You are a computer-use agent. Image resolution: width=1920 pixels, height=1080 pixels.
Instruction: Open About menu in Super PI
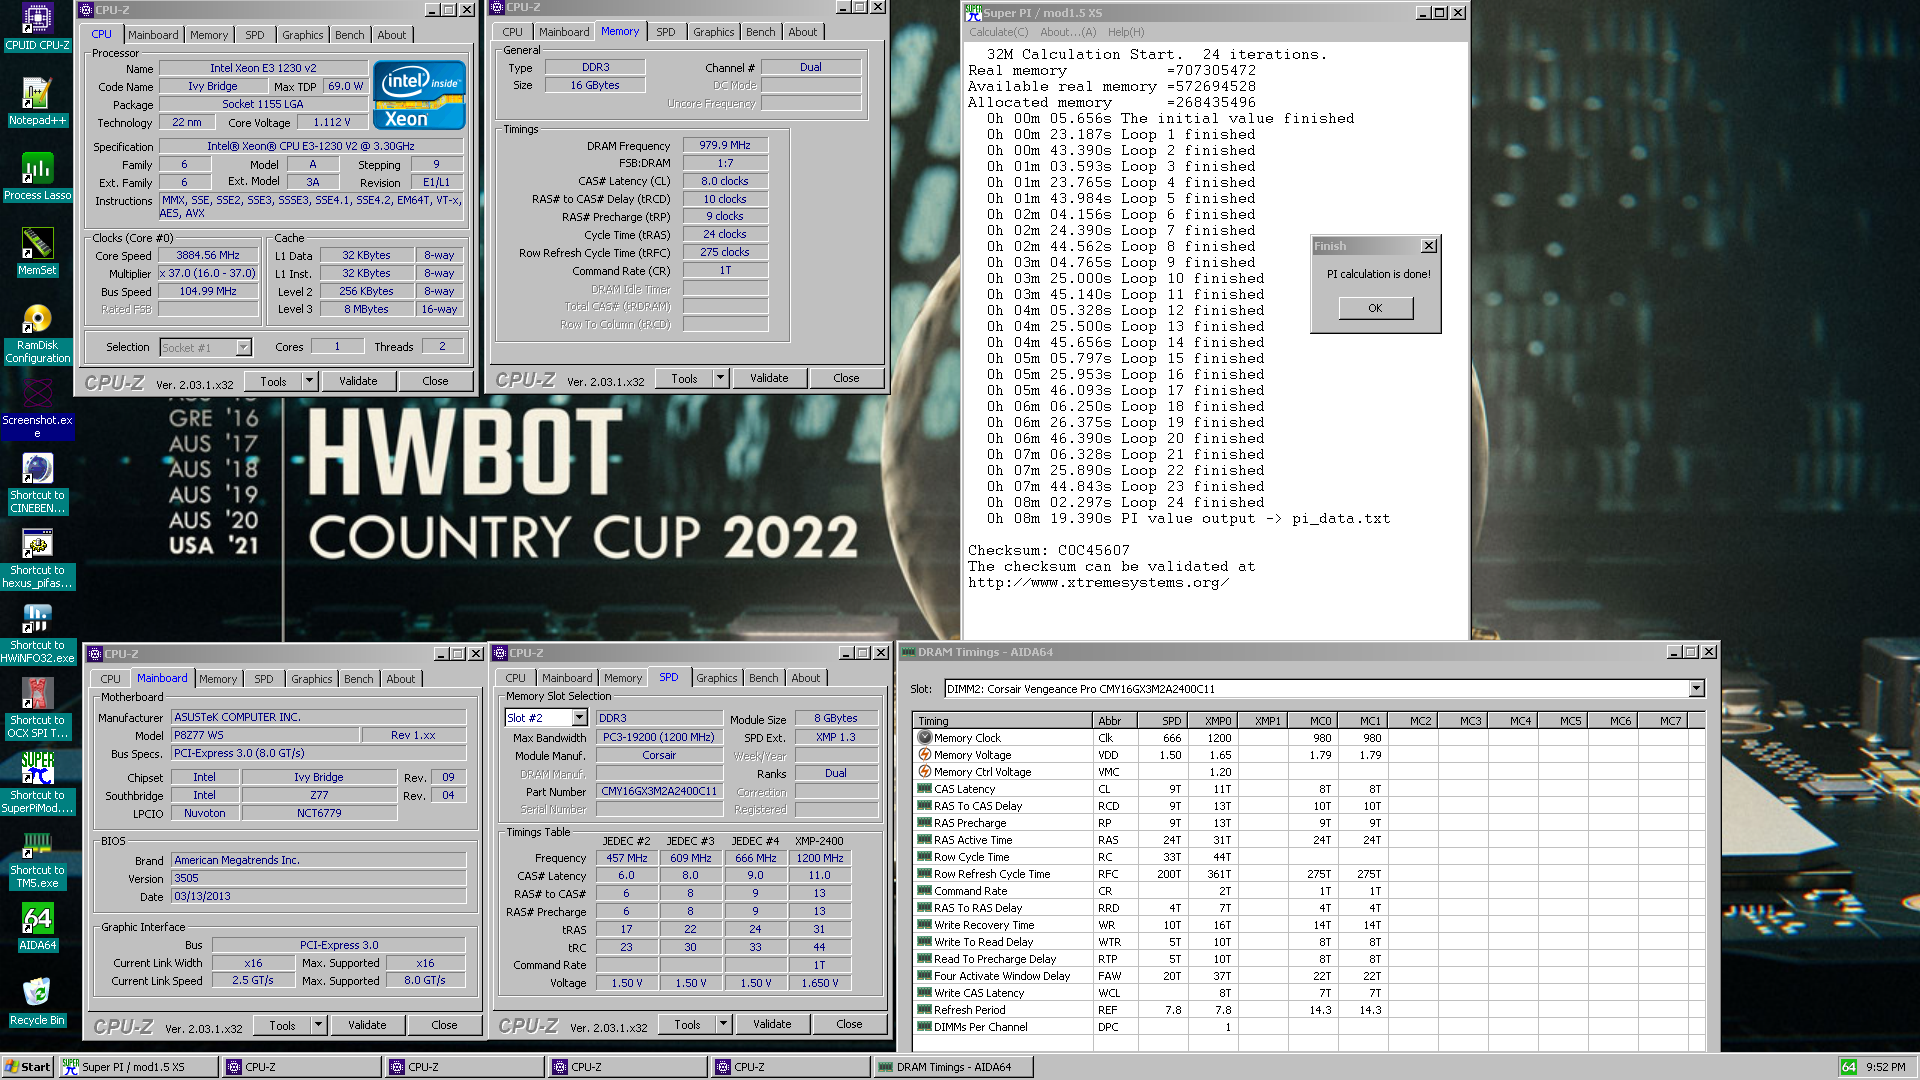point(1068,32)
